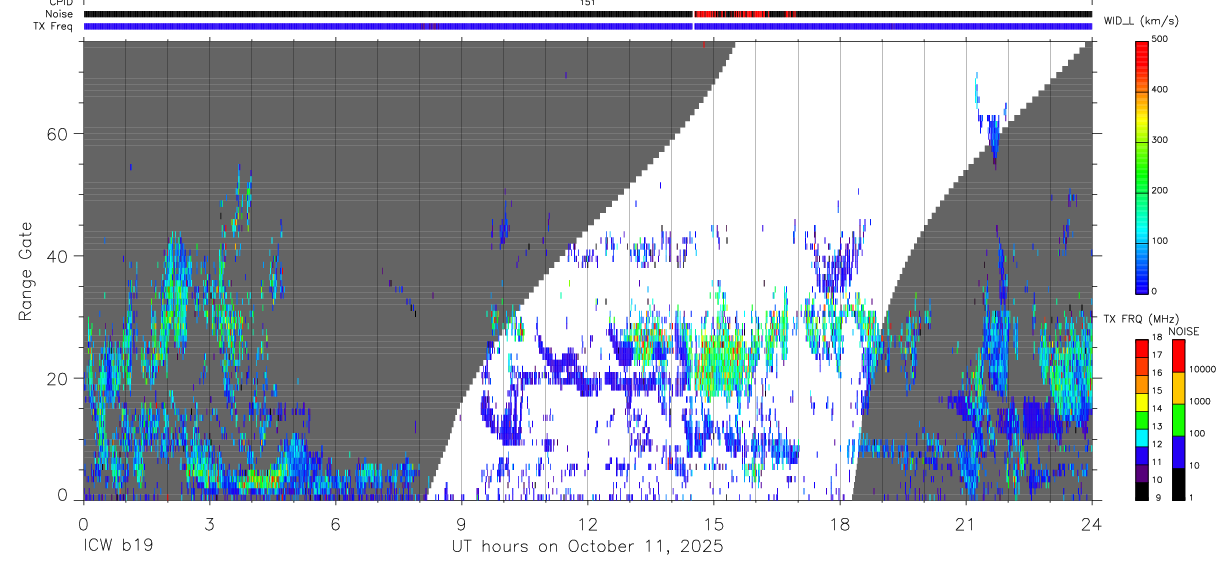Click the blue 10–100 swatch in NOISE legend
1228x567 pixels.
(1177, 451)
